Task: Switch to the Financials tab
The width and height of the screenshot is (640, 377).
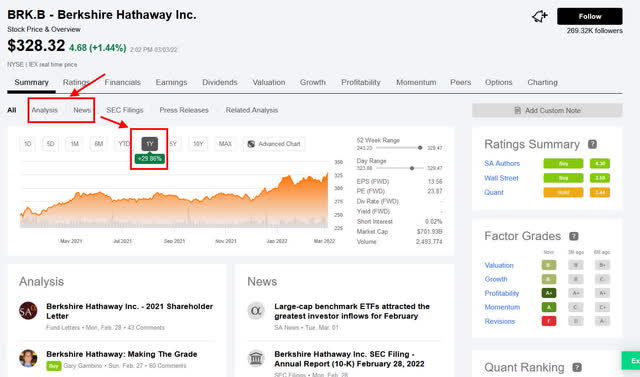Action: point(122,82)
